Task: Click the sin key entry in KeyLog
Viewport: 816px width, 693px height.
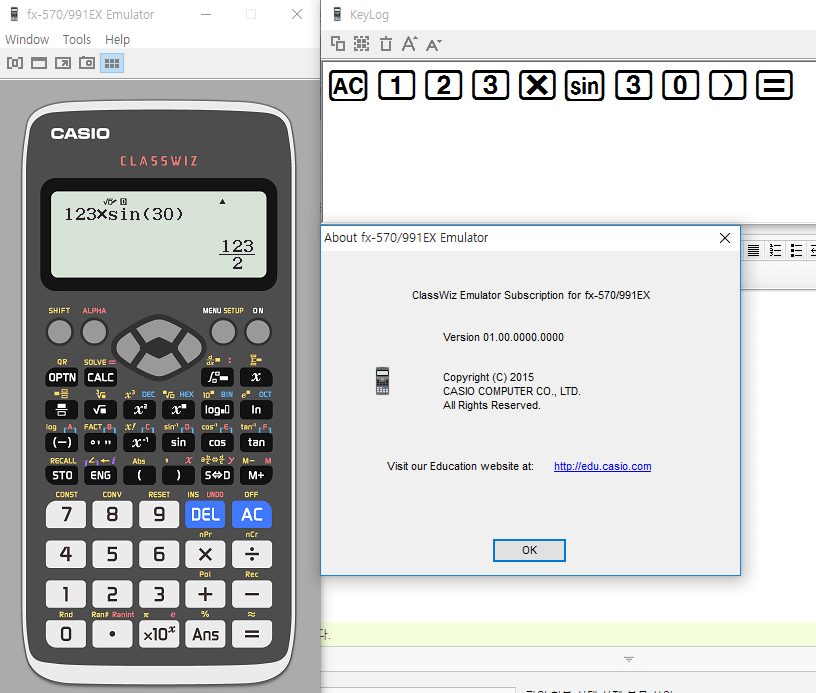Action: point(585,86)
